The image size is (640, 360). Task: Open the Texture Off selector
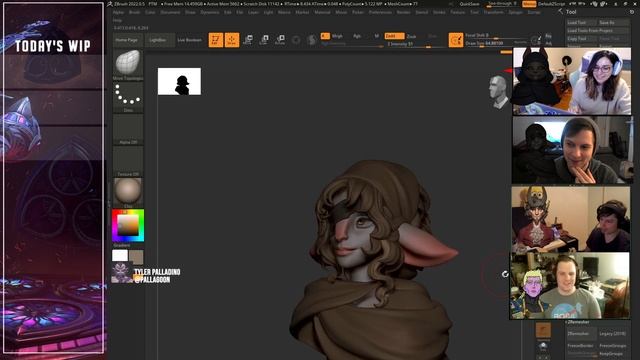(128, 161)
